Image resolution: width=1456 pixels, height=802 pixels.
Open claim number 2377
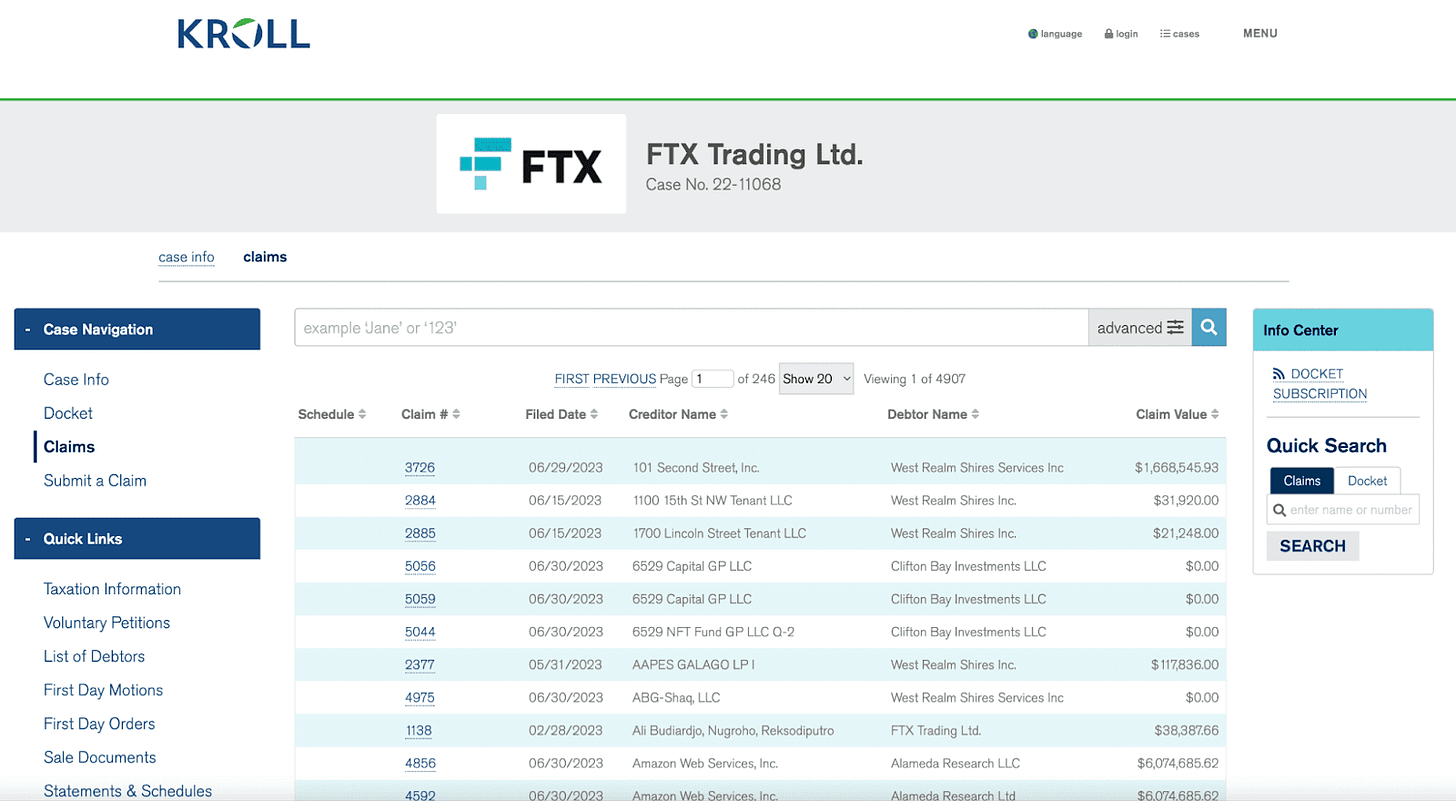(x=420, y=665)
